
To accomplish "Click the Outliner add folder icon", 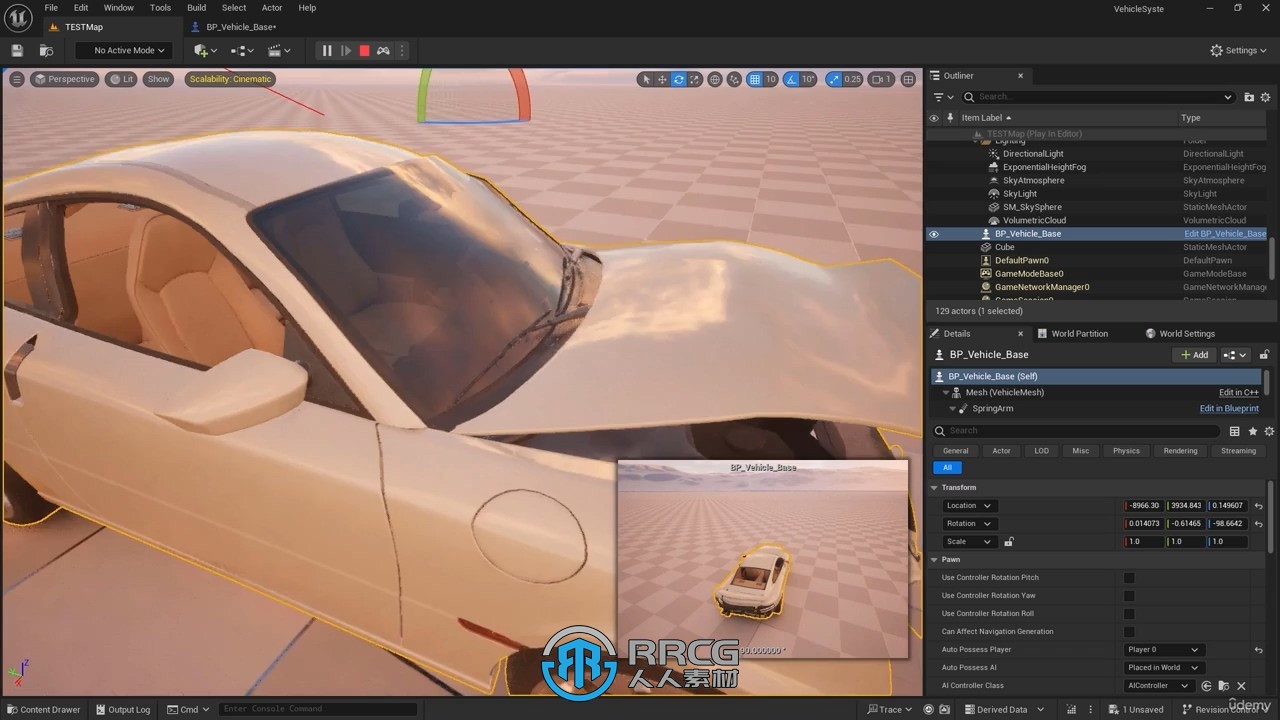I will (1249, 97).
